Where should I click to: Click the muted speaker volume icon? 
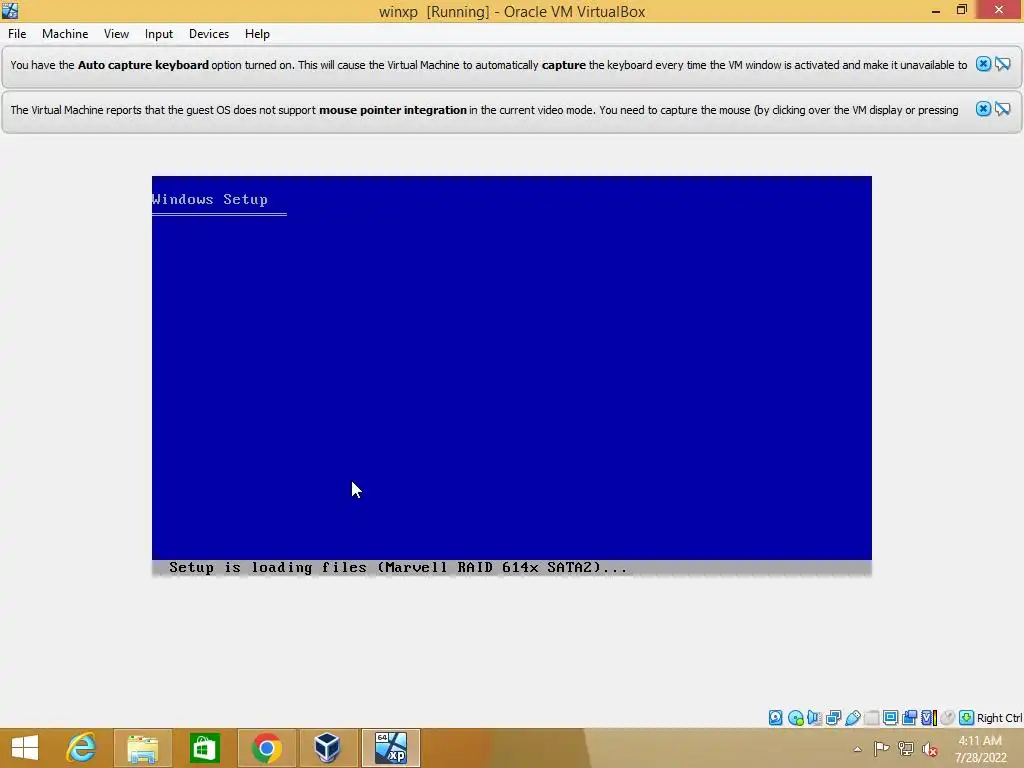pyautogui.click(x=930, y=749)
